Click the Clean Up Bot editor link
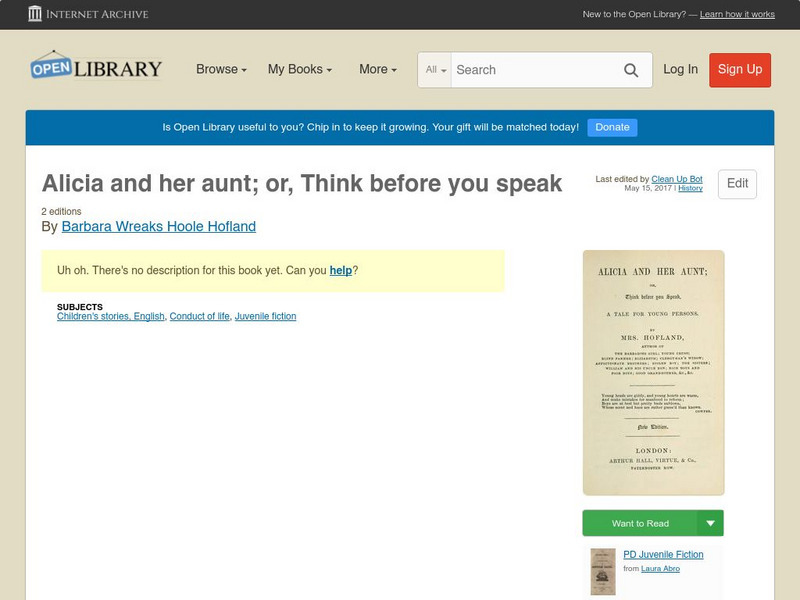Viewport: 800px width, 600px height. point(675,177)
